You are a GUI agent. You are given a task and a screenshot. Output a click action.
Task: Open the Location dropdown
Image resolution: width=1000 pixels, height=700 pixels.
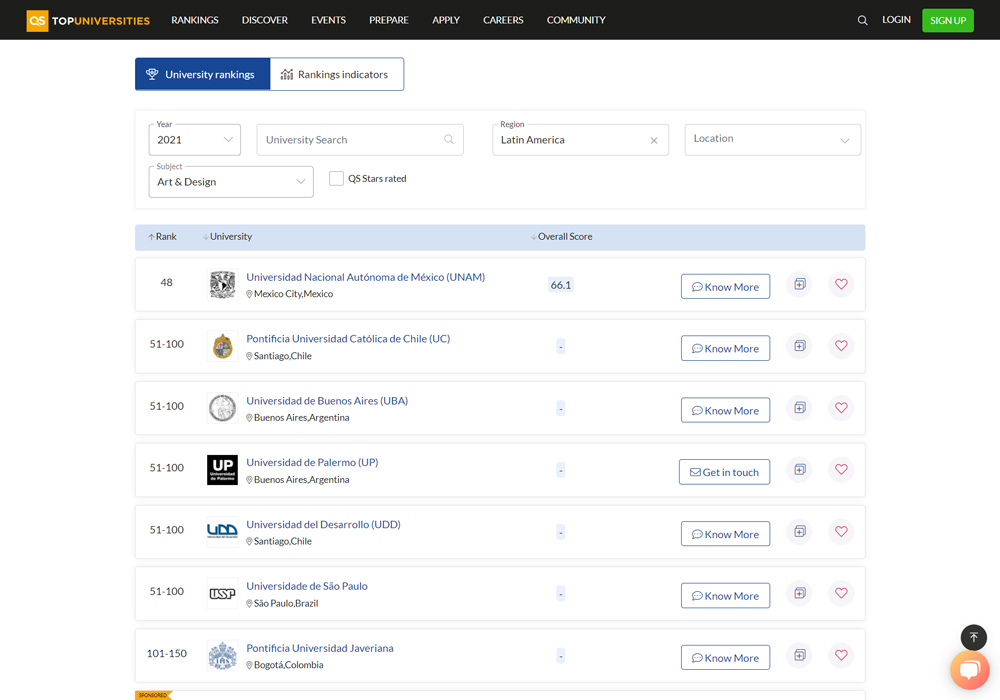tap(772, 140)
